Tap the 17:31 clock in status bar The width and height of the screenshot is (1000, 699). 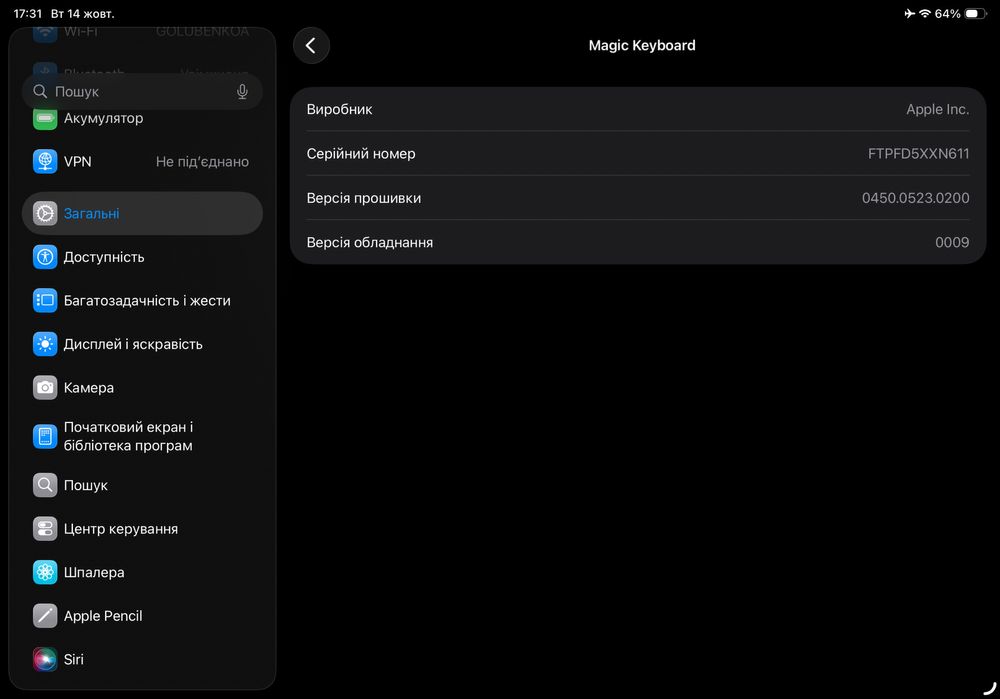[27, 13]
